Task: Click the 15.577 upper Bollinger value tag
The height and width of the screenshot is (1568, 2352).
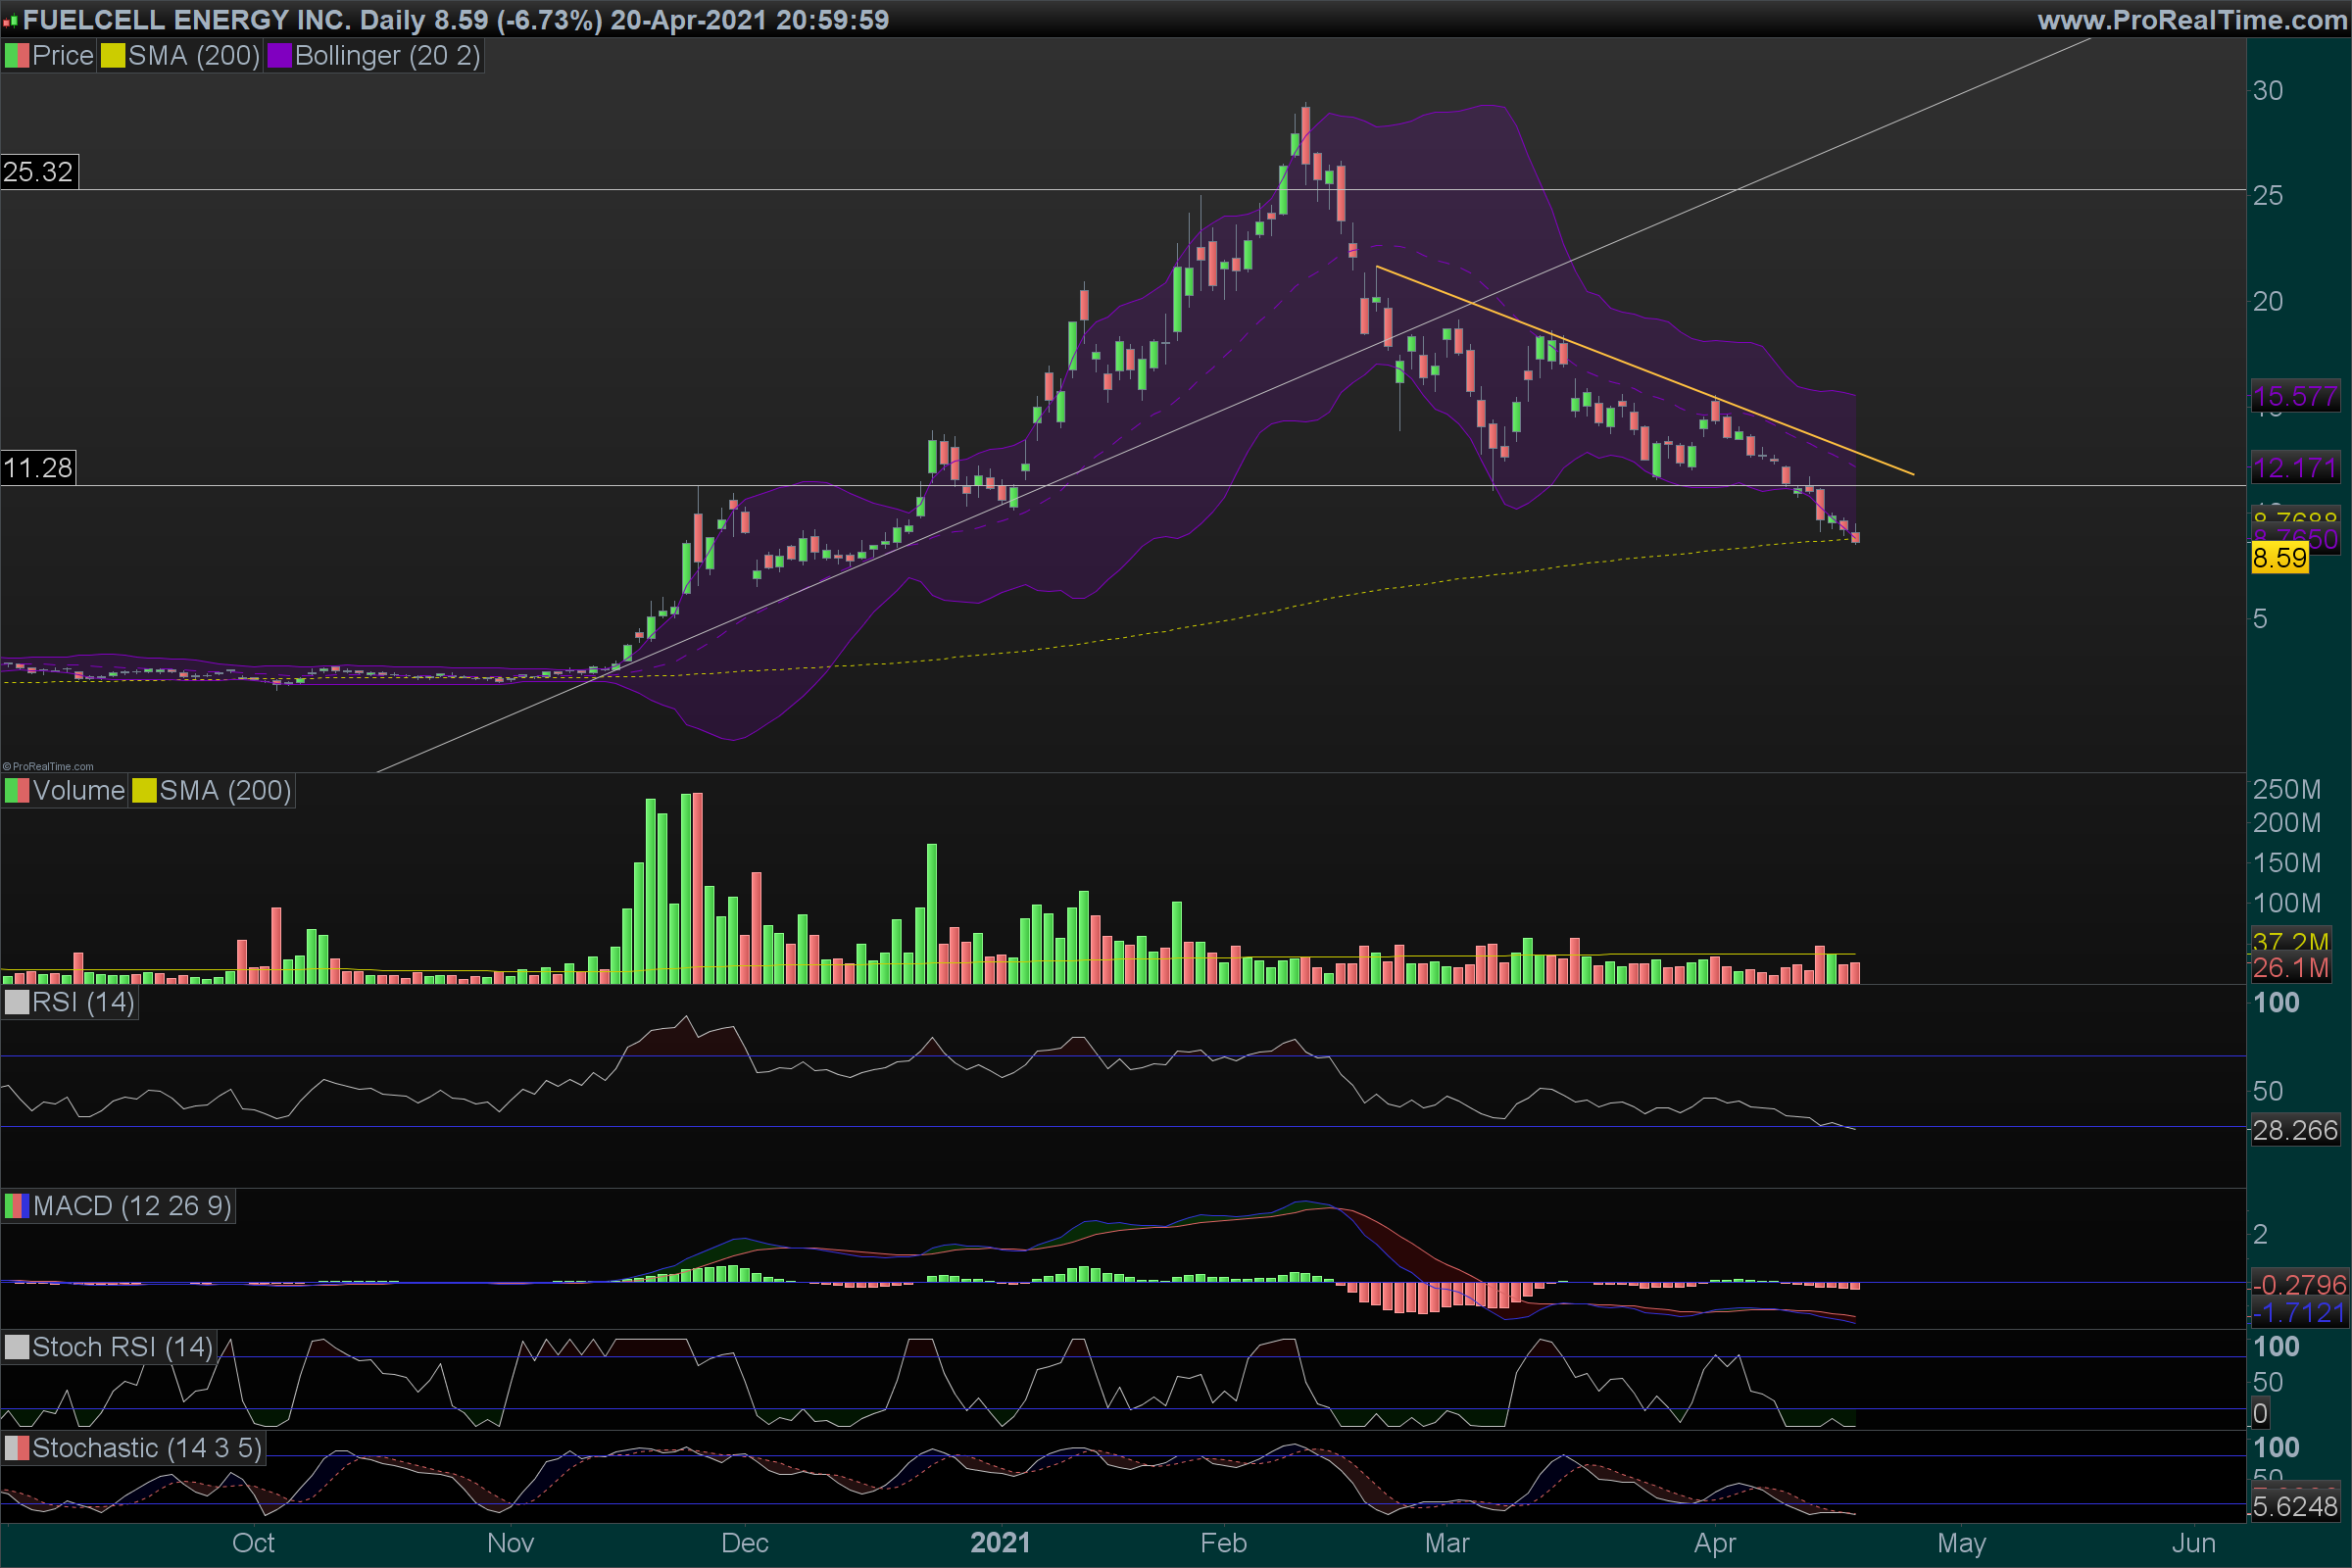Action: point(2294,397)
